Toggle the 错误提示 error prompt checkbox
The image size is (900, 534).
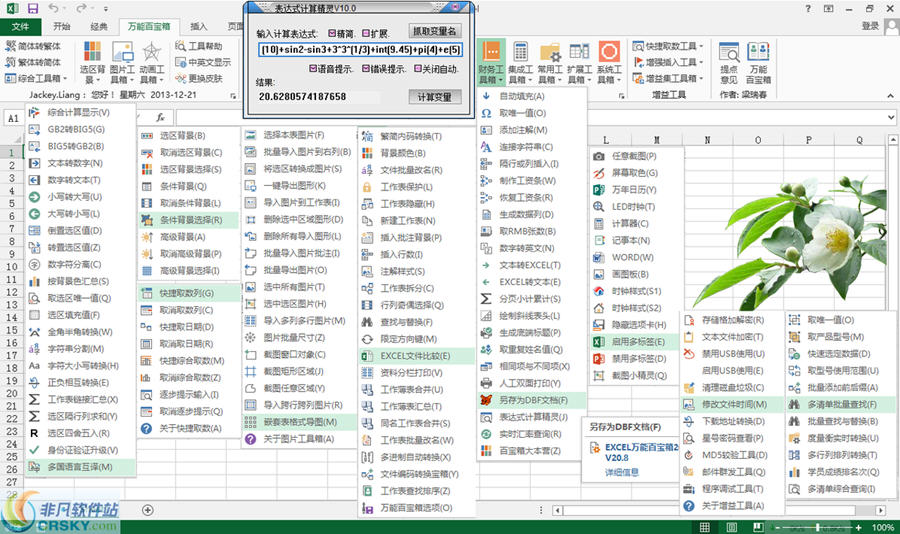pos(366,68)
